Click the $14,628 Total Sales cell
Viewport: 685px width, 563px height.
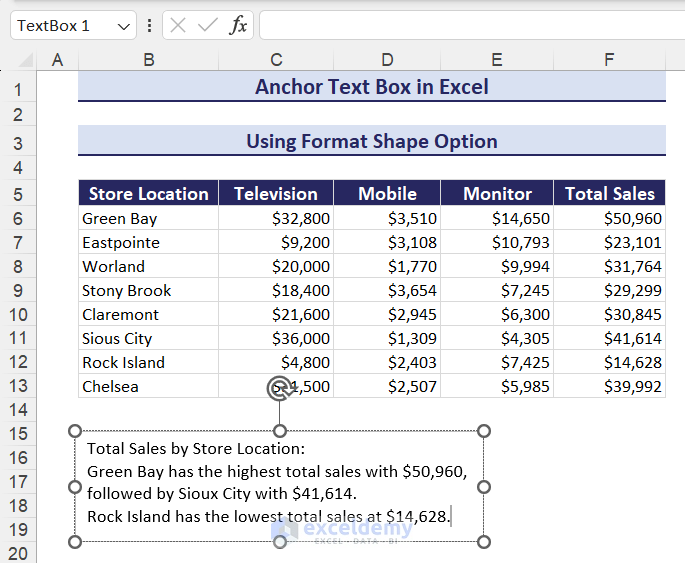(609, 363)
